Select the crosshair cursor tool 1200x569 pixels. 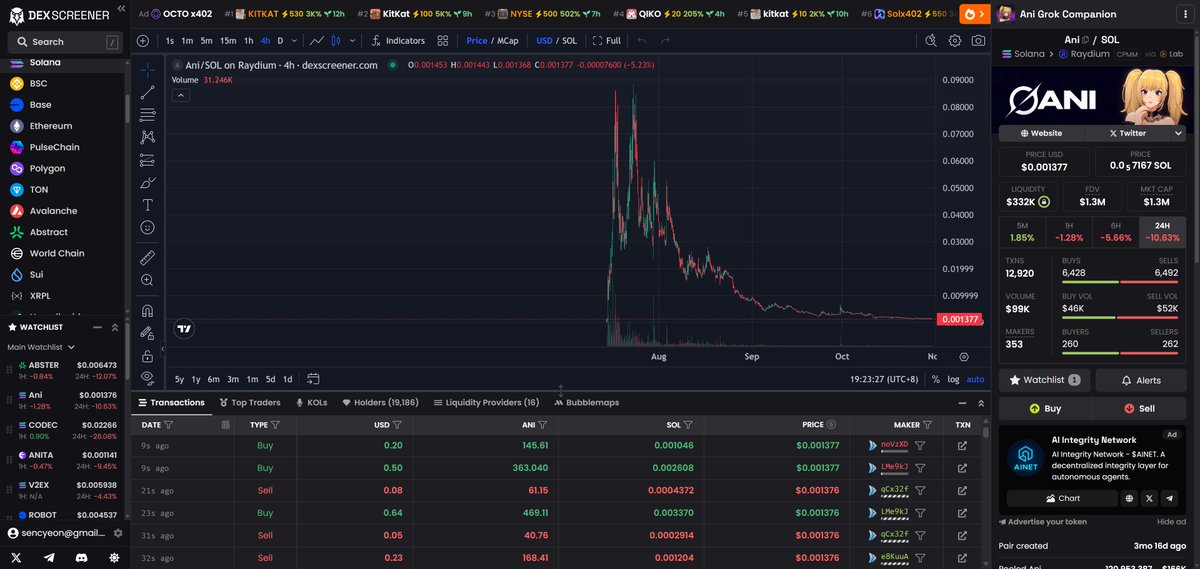148,70
